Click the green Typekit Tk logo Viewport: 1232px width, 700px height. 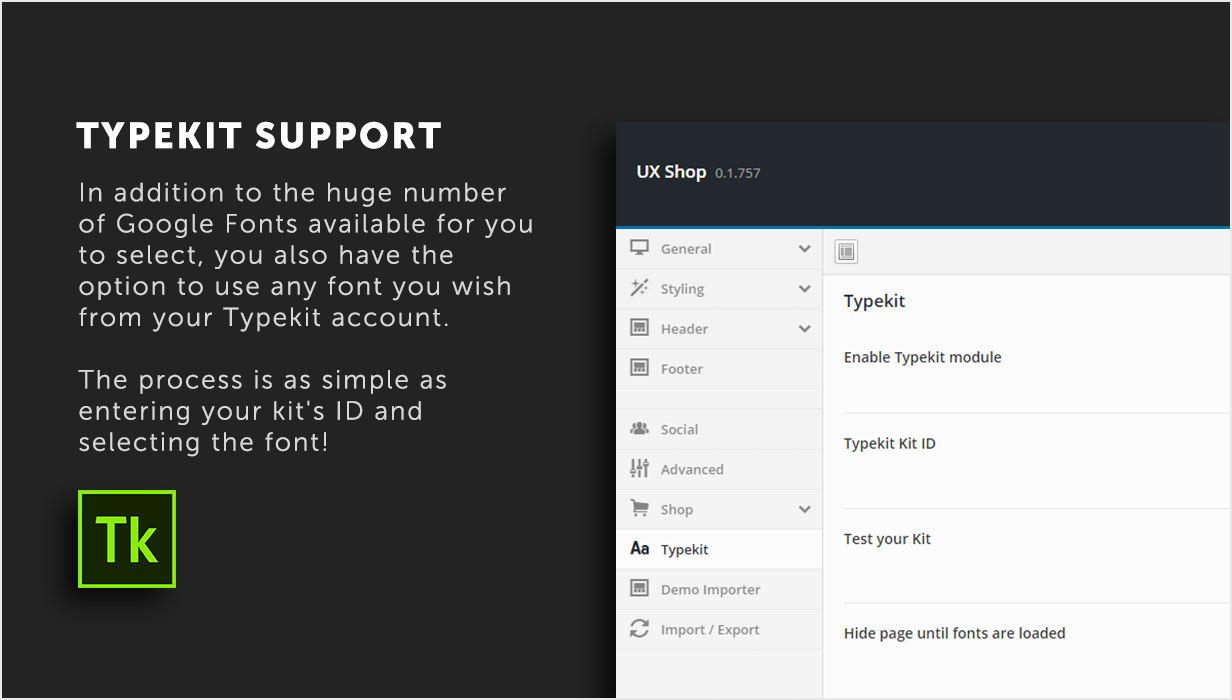tap(127, 539)
